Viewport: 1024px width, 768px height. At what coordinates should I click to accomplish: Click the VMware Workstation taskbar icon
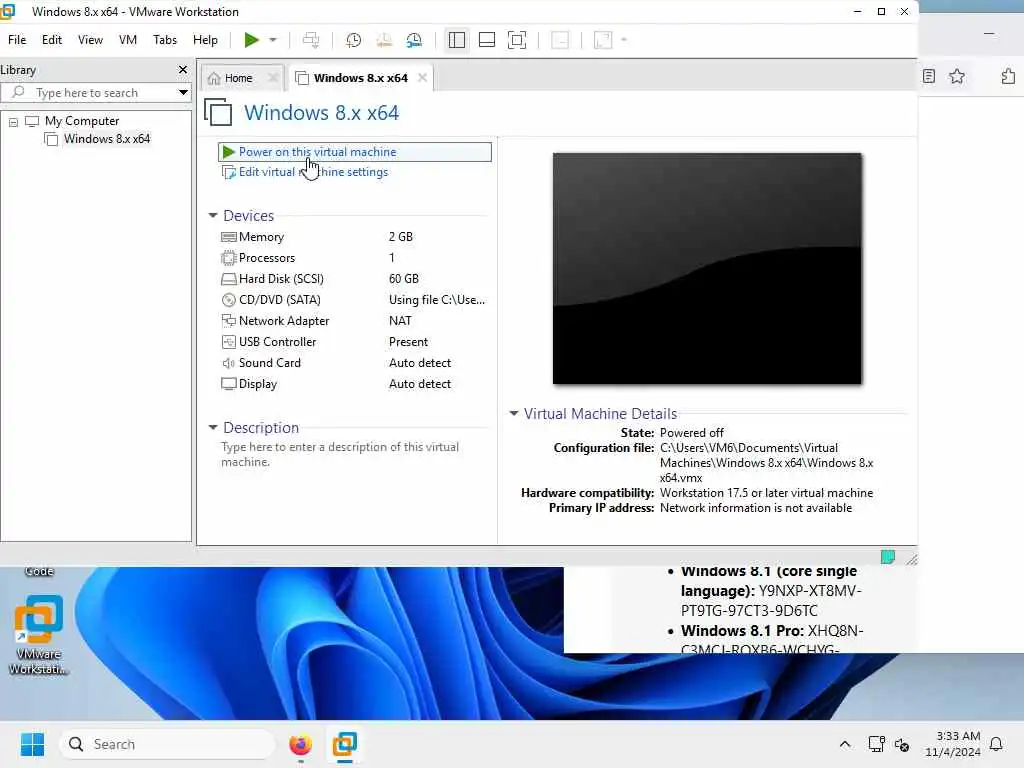pos(345,744)
